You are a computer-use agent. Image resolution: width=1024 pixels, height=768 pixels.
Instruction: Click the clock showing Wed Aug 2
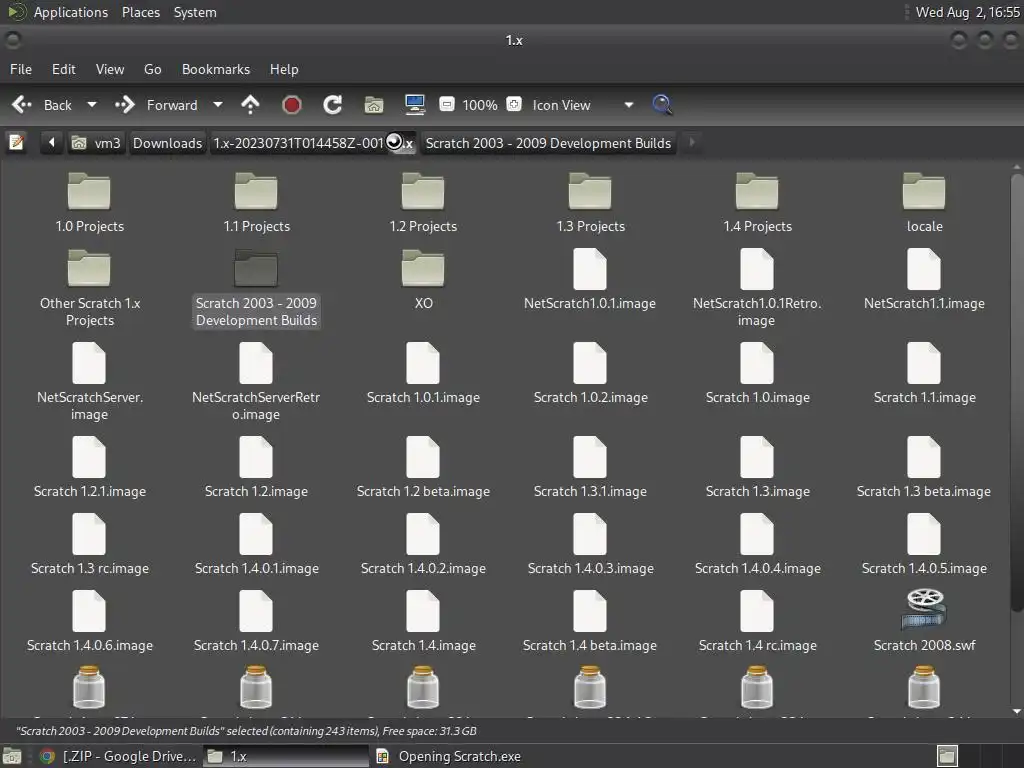pos(967,12)
